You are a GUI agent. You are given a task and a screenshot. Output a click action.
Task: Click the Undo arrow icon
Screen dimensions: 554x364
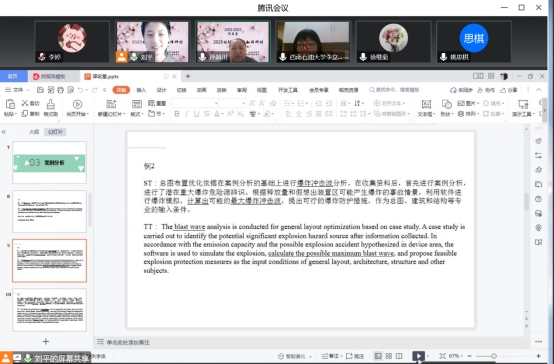click(81, 90)
